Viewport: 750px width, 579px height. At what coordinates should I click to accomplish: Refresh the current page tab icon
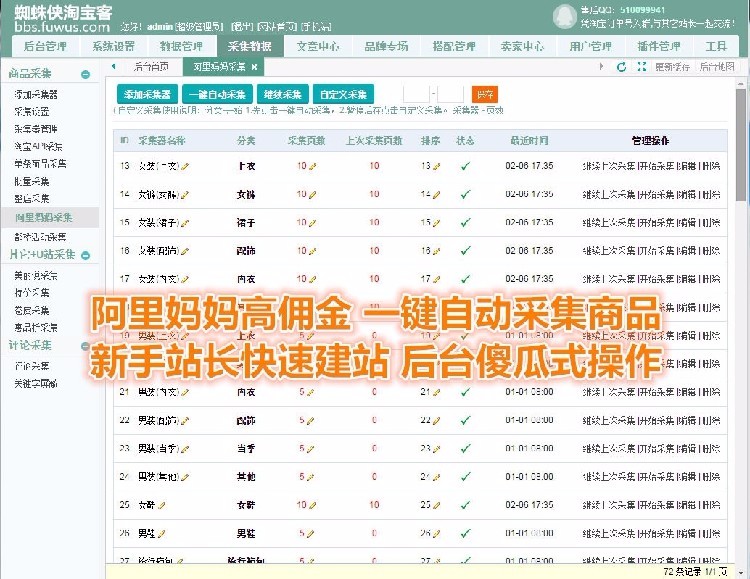point(621,67)
